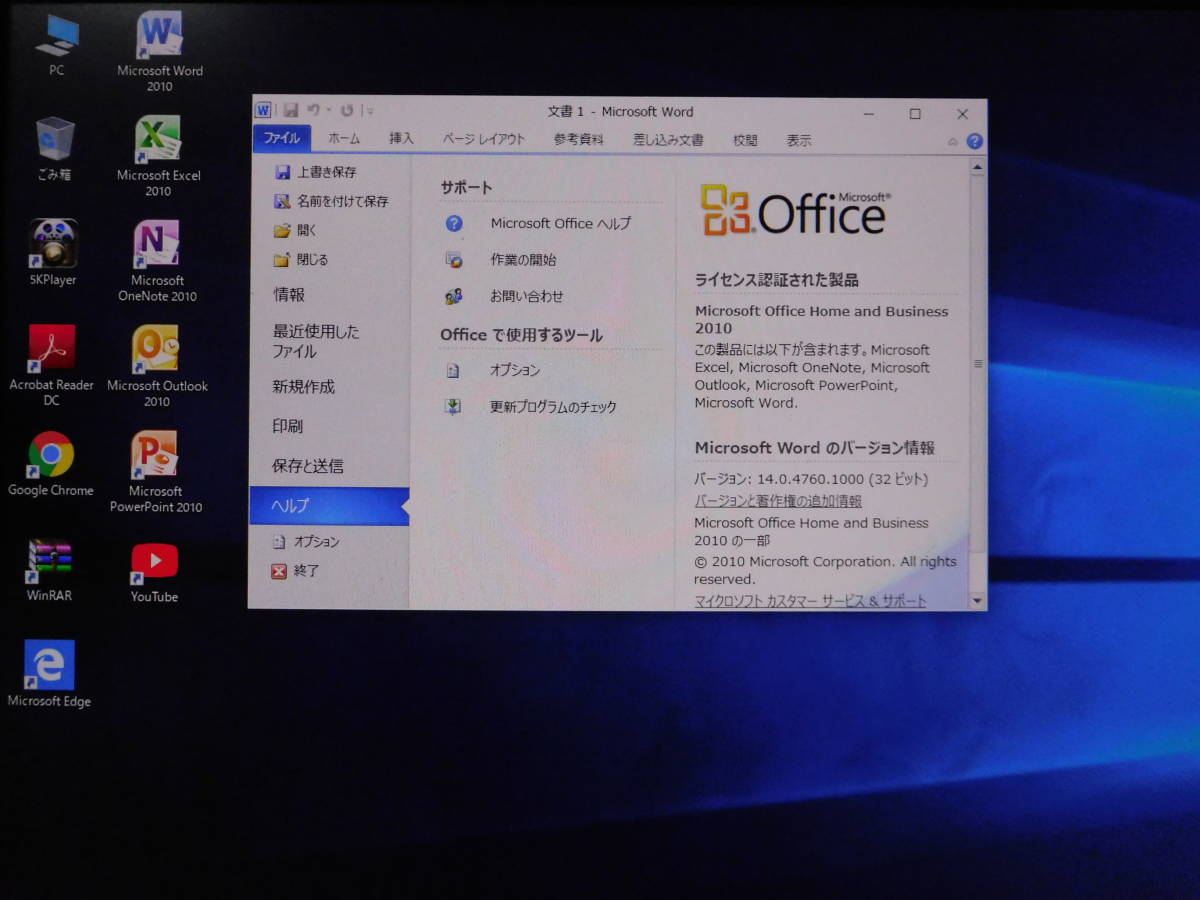Click お問い合わせ under support

pos(505,296)
